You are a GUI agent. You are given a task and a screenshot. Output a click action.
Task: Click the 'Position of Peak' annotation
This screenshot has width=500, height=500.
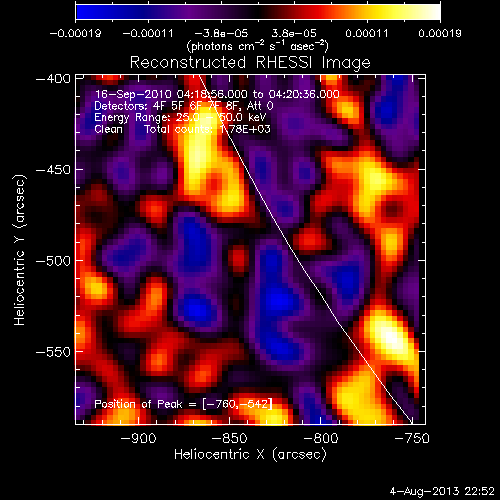(183, 404)
